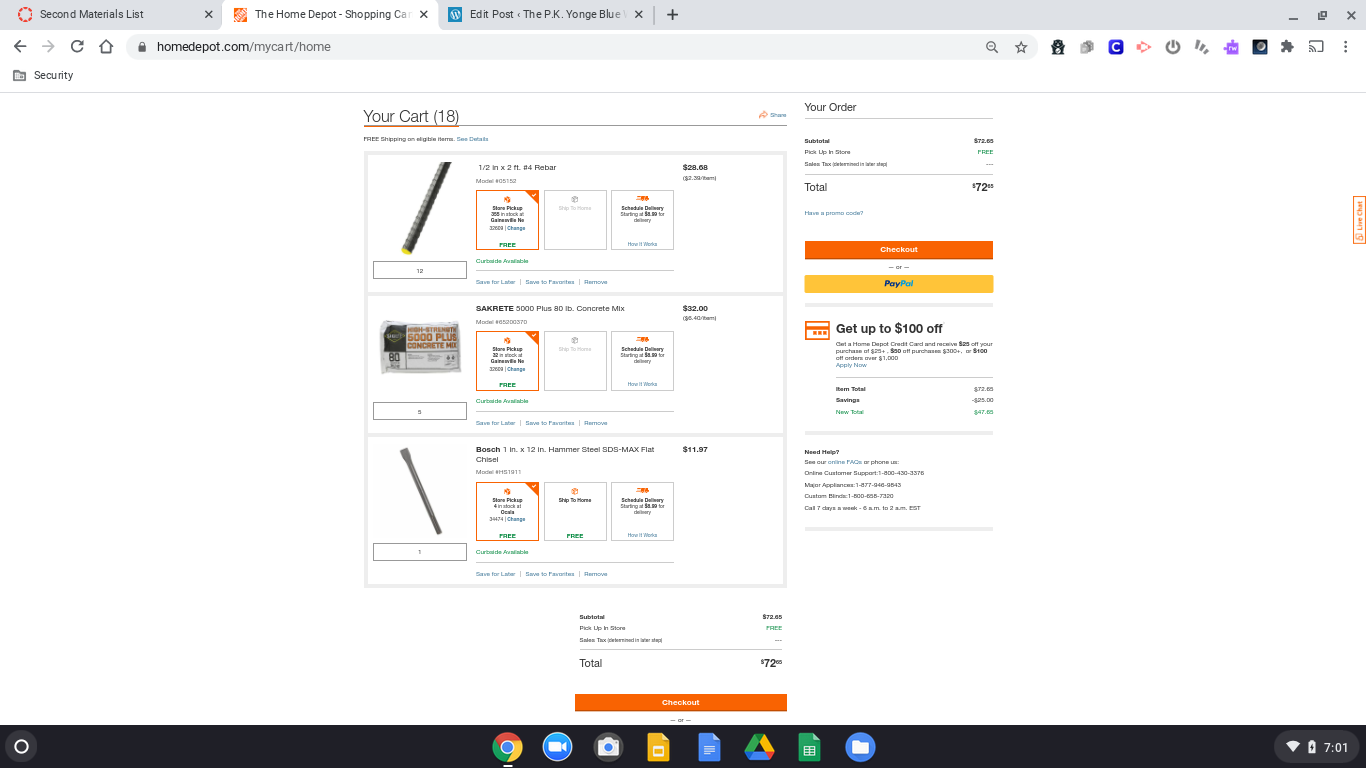Image resolution: width=1366 pixels, height=768 pixels.
Task: Select Ship To Home for Bosch chisel
Action: (x=575, y=511)
